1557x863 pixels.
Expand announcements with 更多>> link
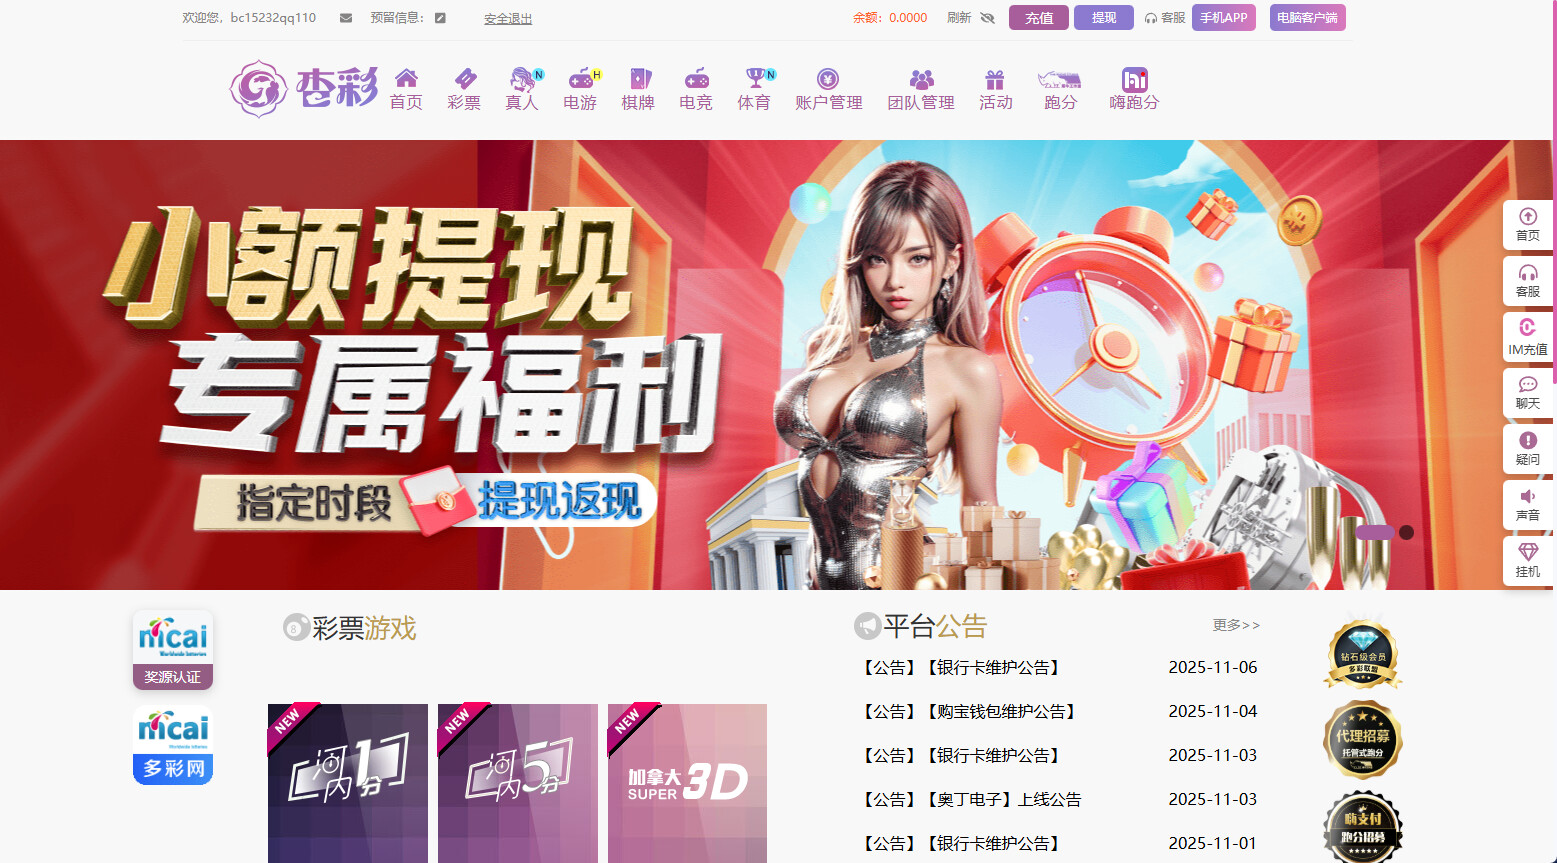[x=1236, y=625]
